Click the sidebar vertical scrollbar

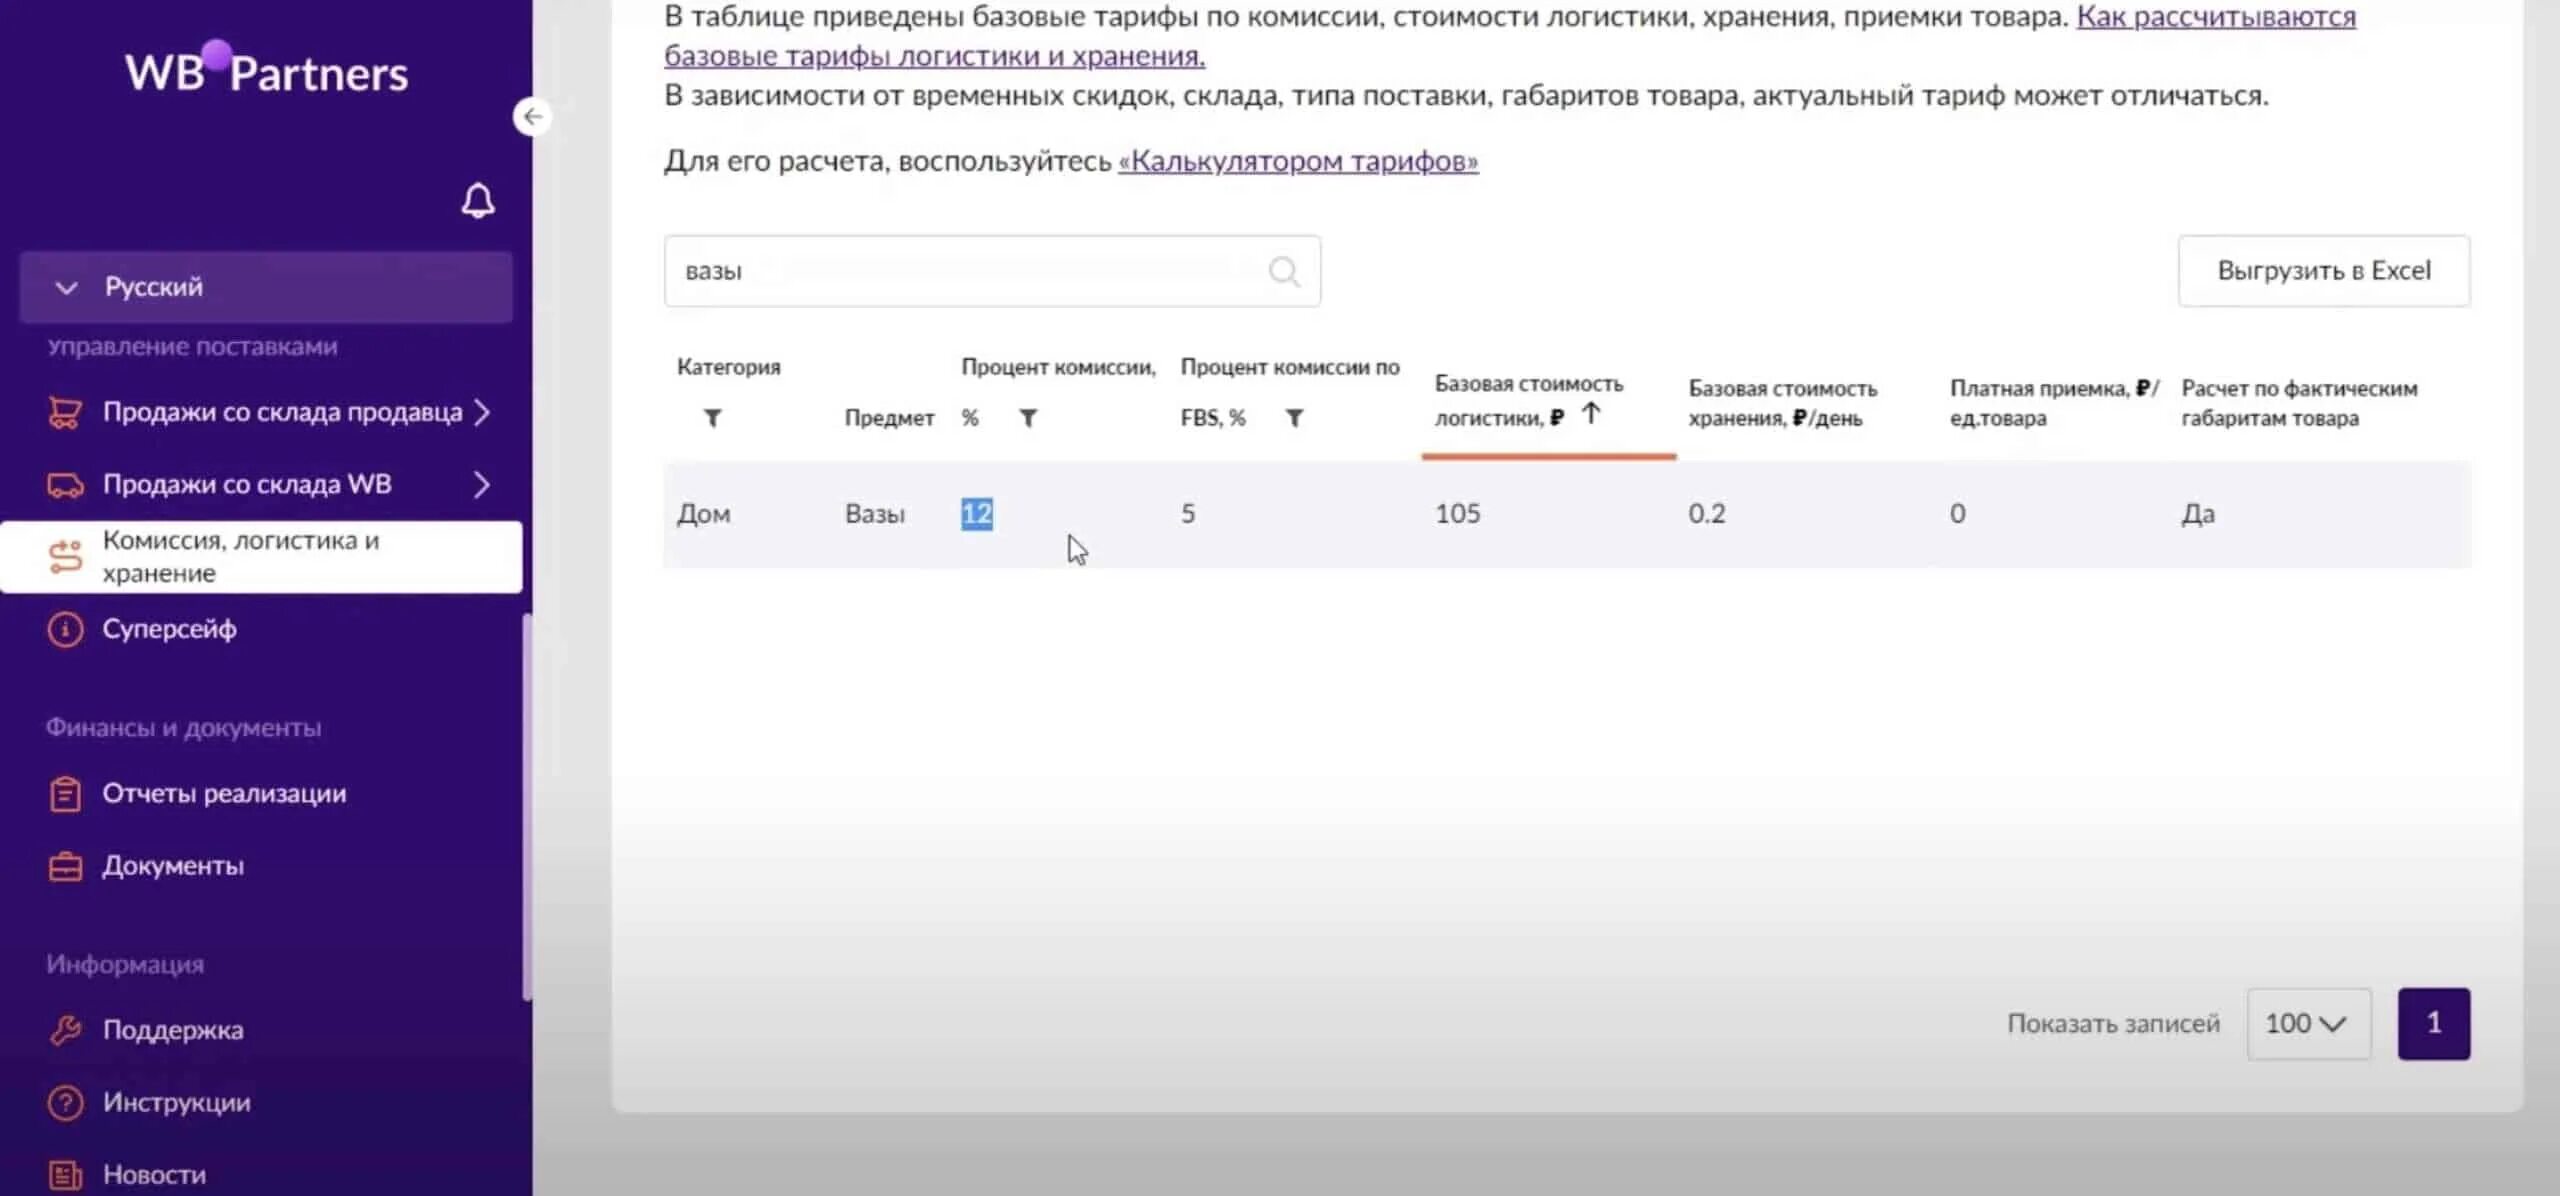point(526,805)
